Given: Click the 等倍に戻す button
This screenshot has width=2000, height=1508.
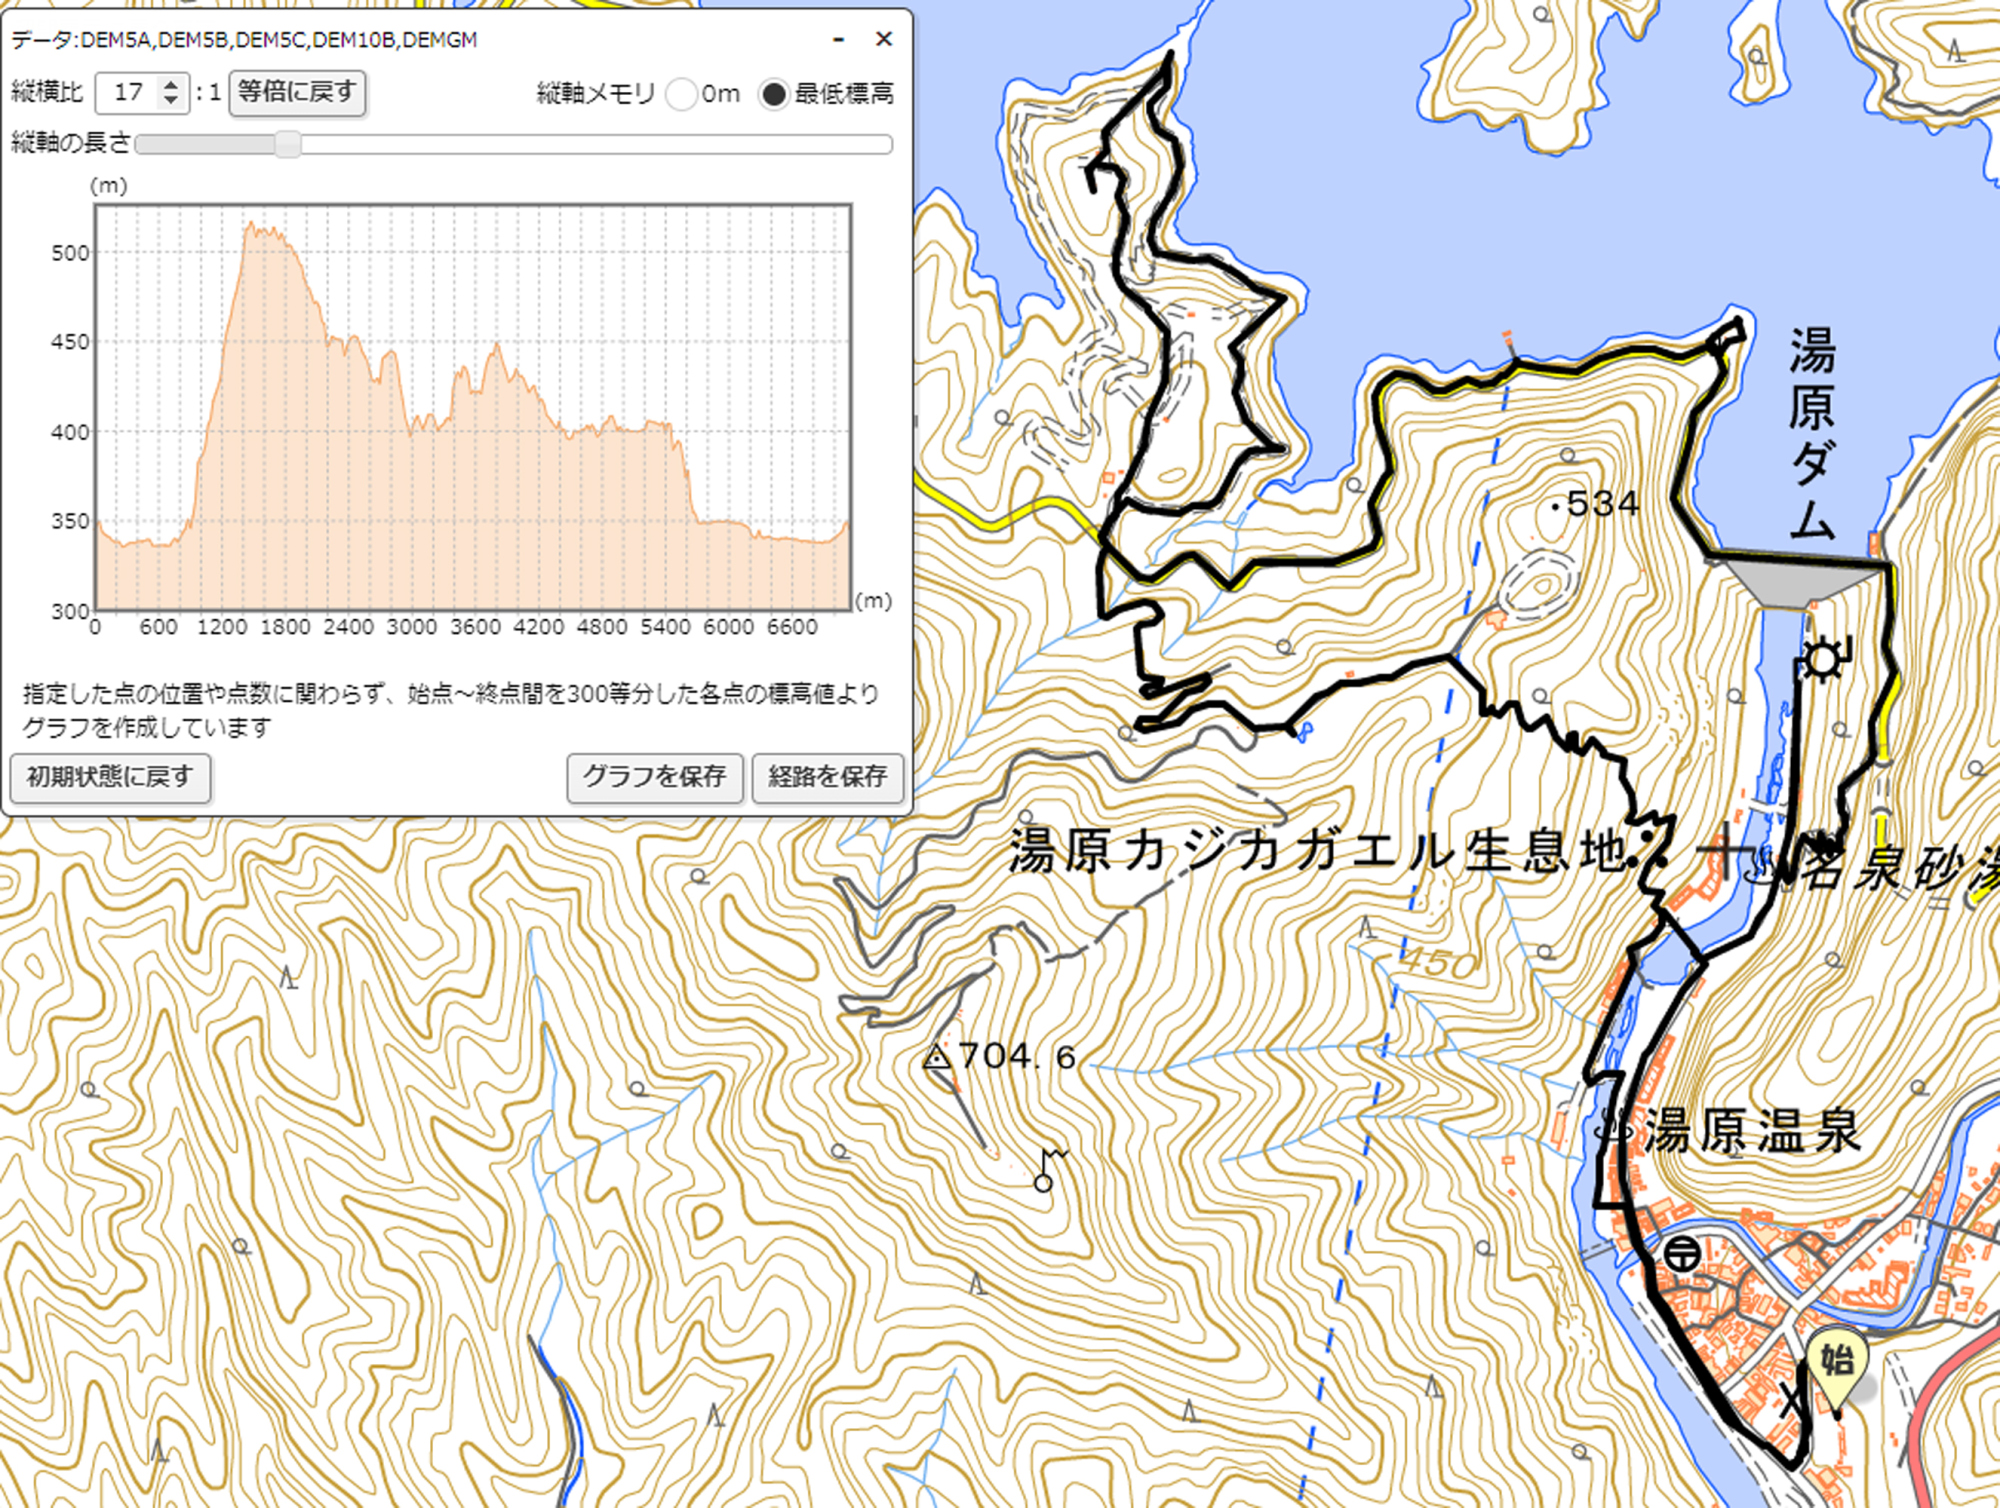Looking at the screenshot, I should pos(297,93).
